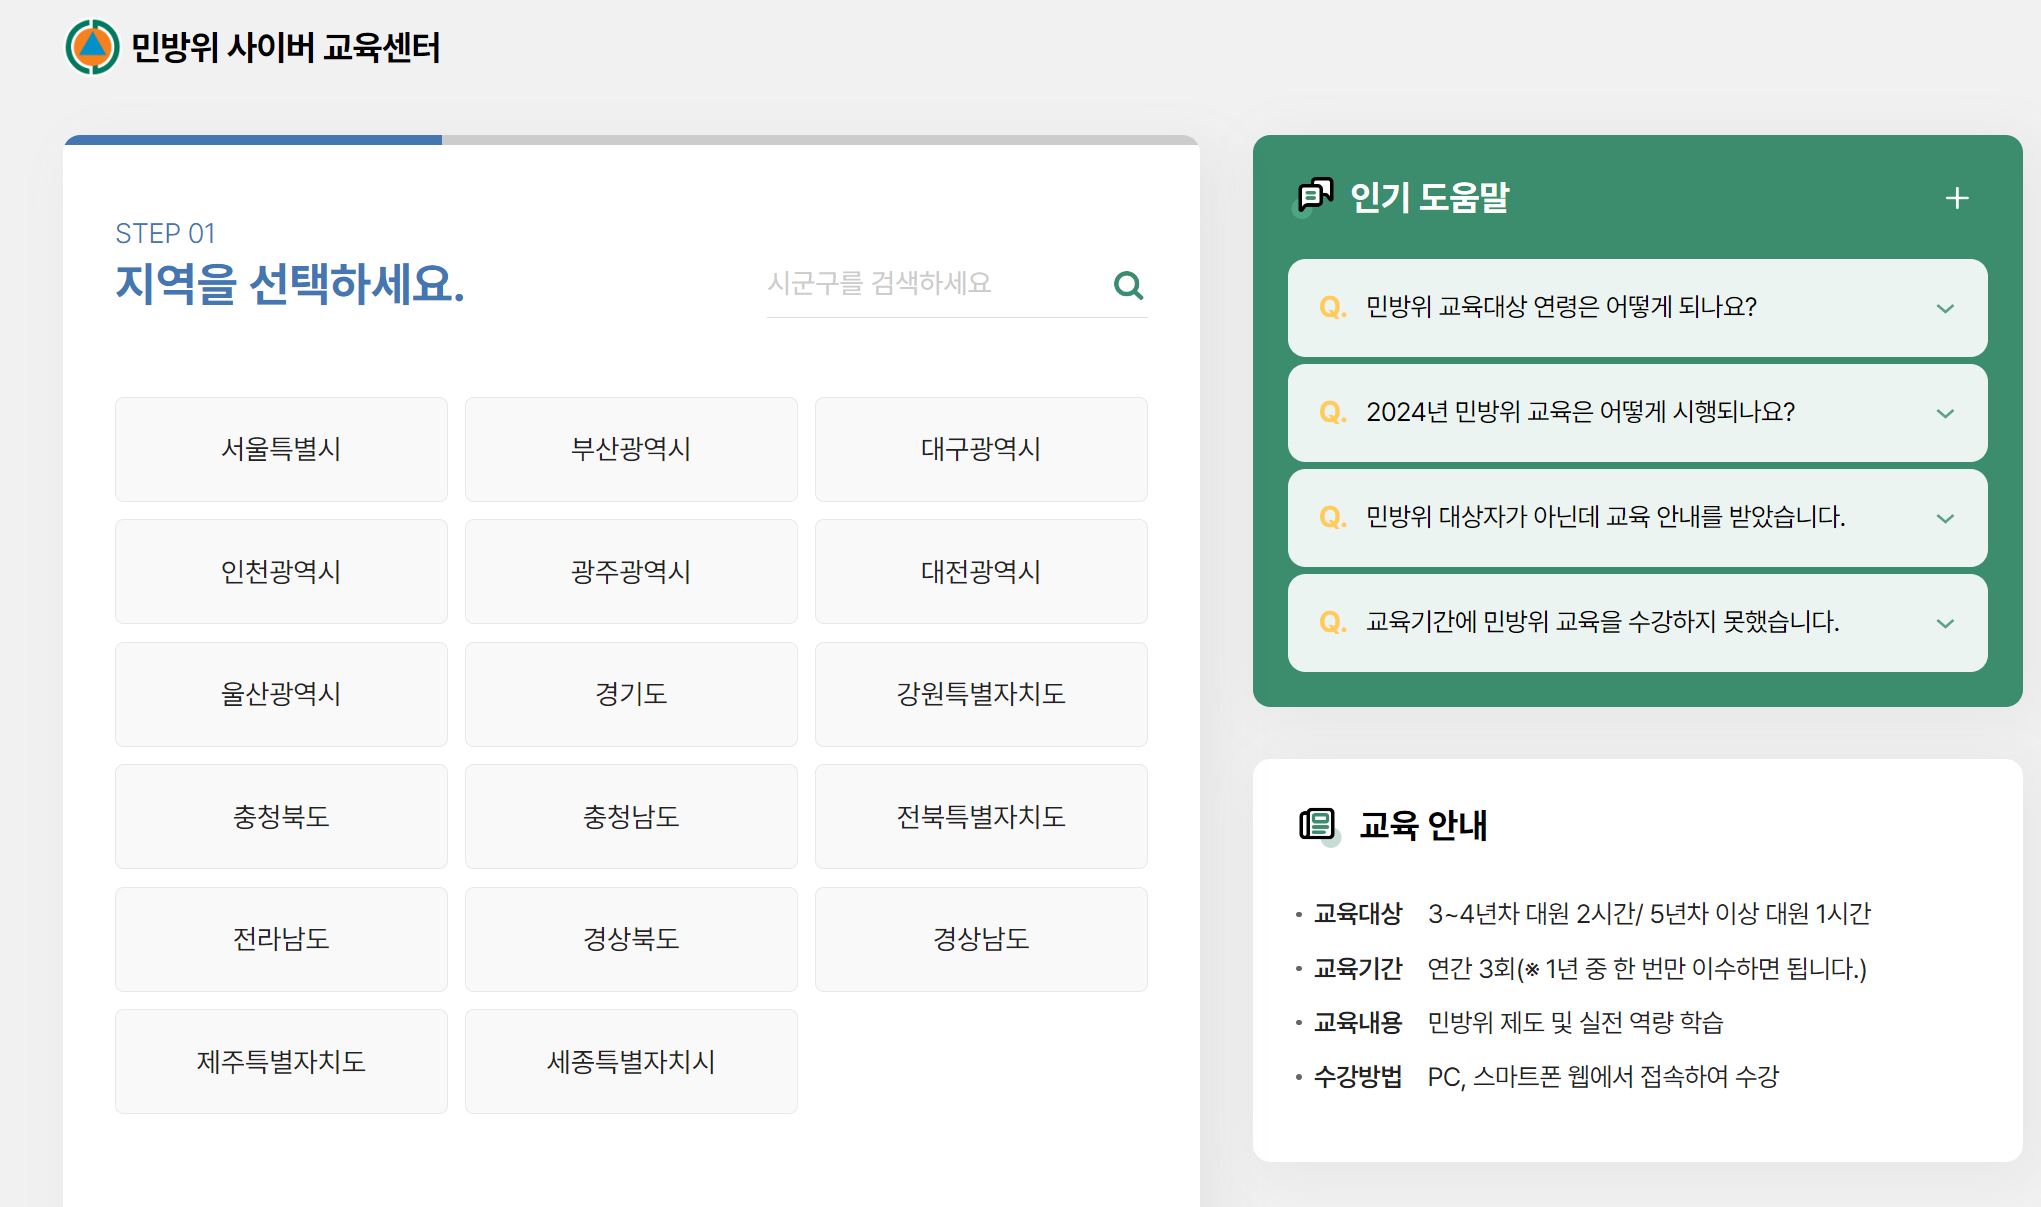Select the 경기도 region
2041x1207 pixels.
[x=630, y=694]
